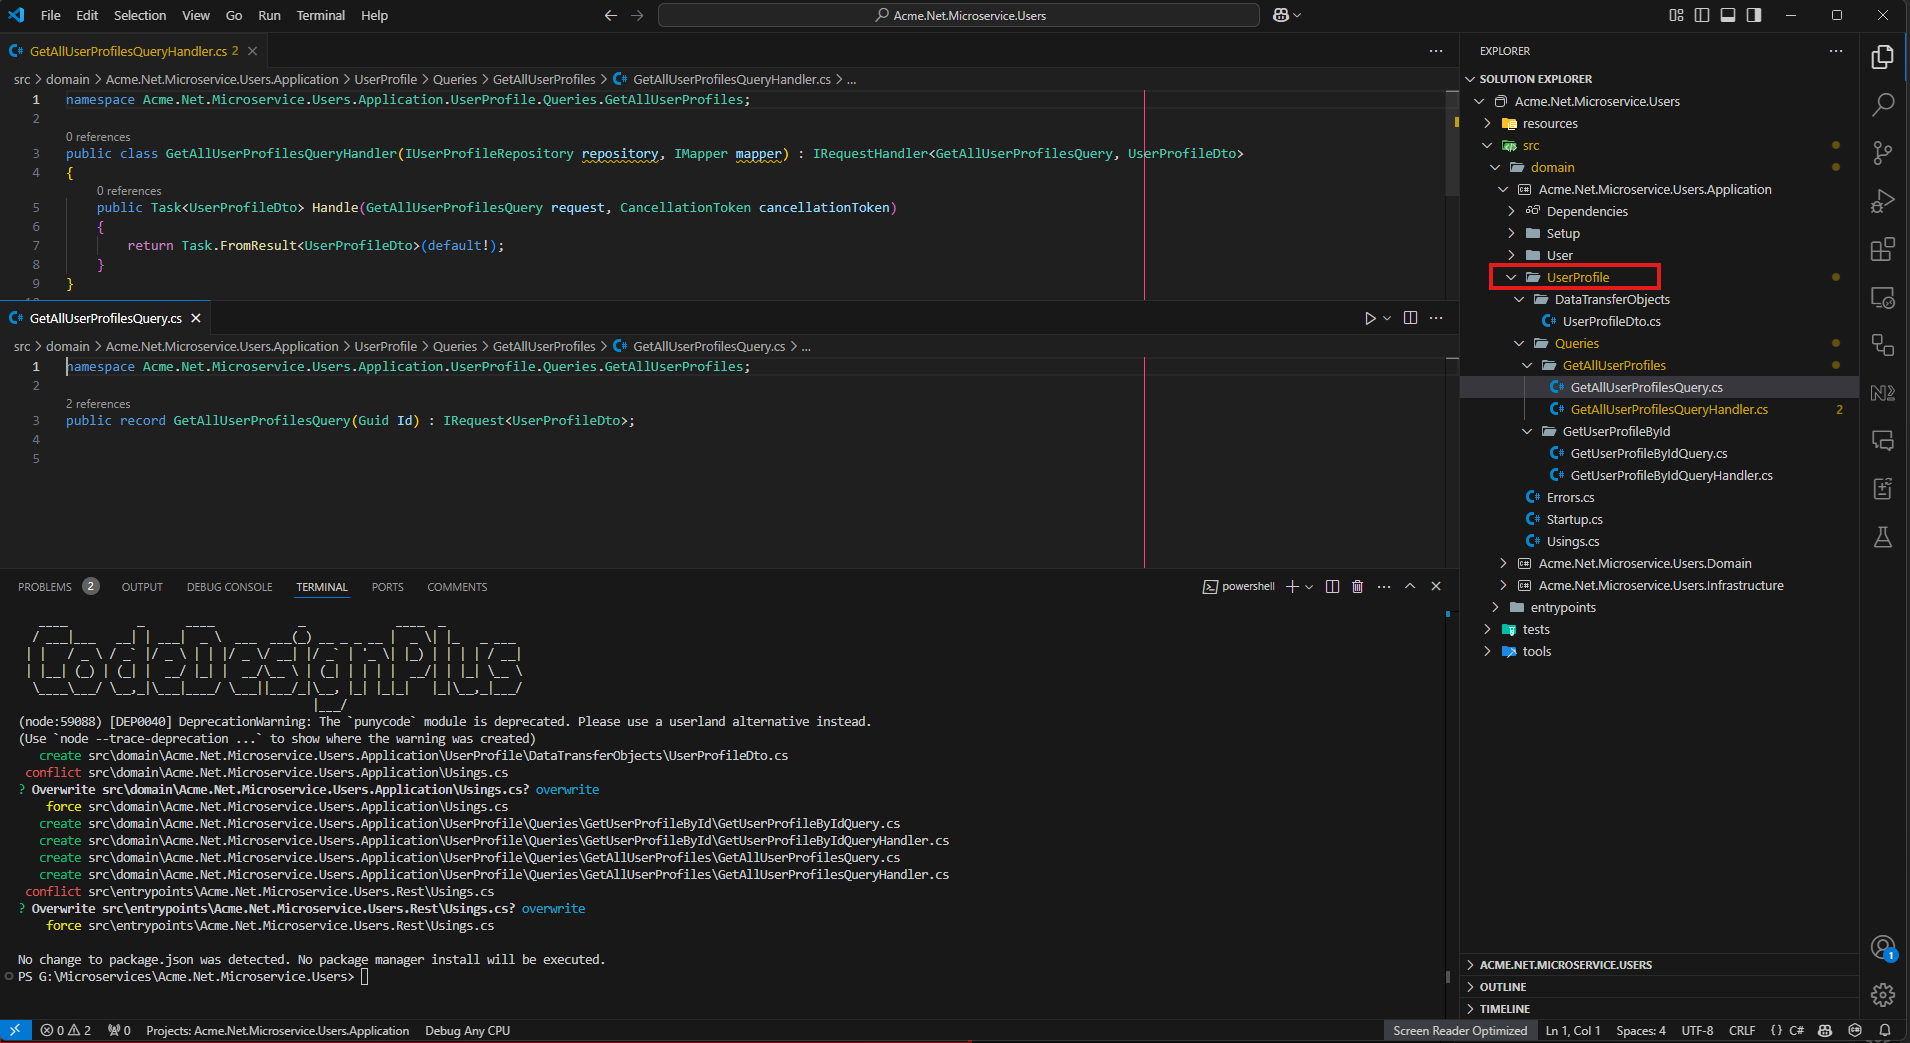Open notifications bell in status bar
This screenshot has height=1043, width=1910.
[1885, 1030]
